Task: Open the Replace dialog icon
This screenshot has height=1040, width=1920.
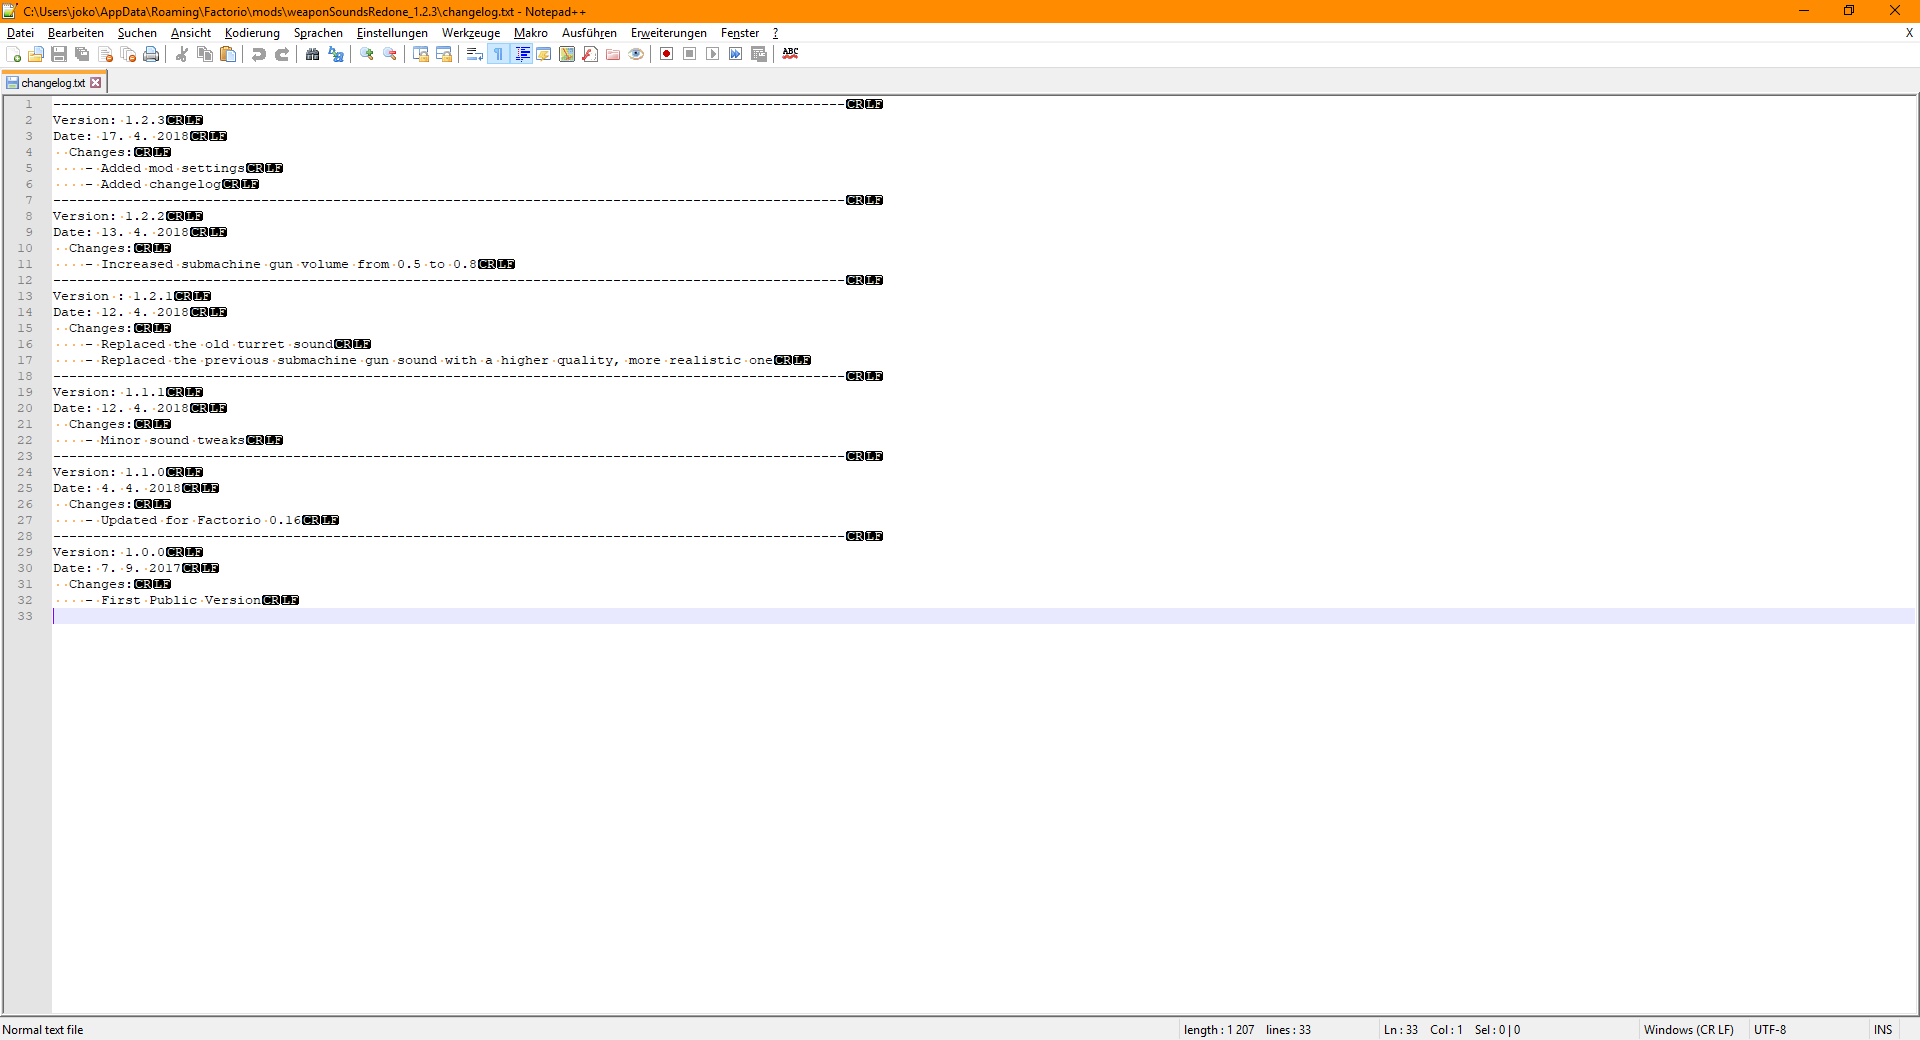Action: 336,54
